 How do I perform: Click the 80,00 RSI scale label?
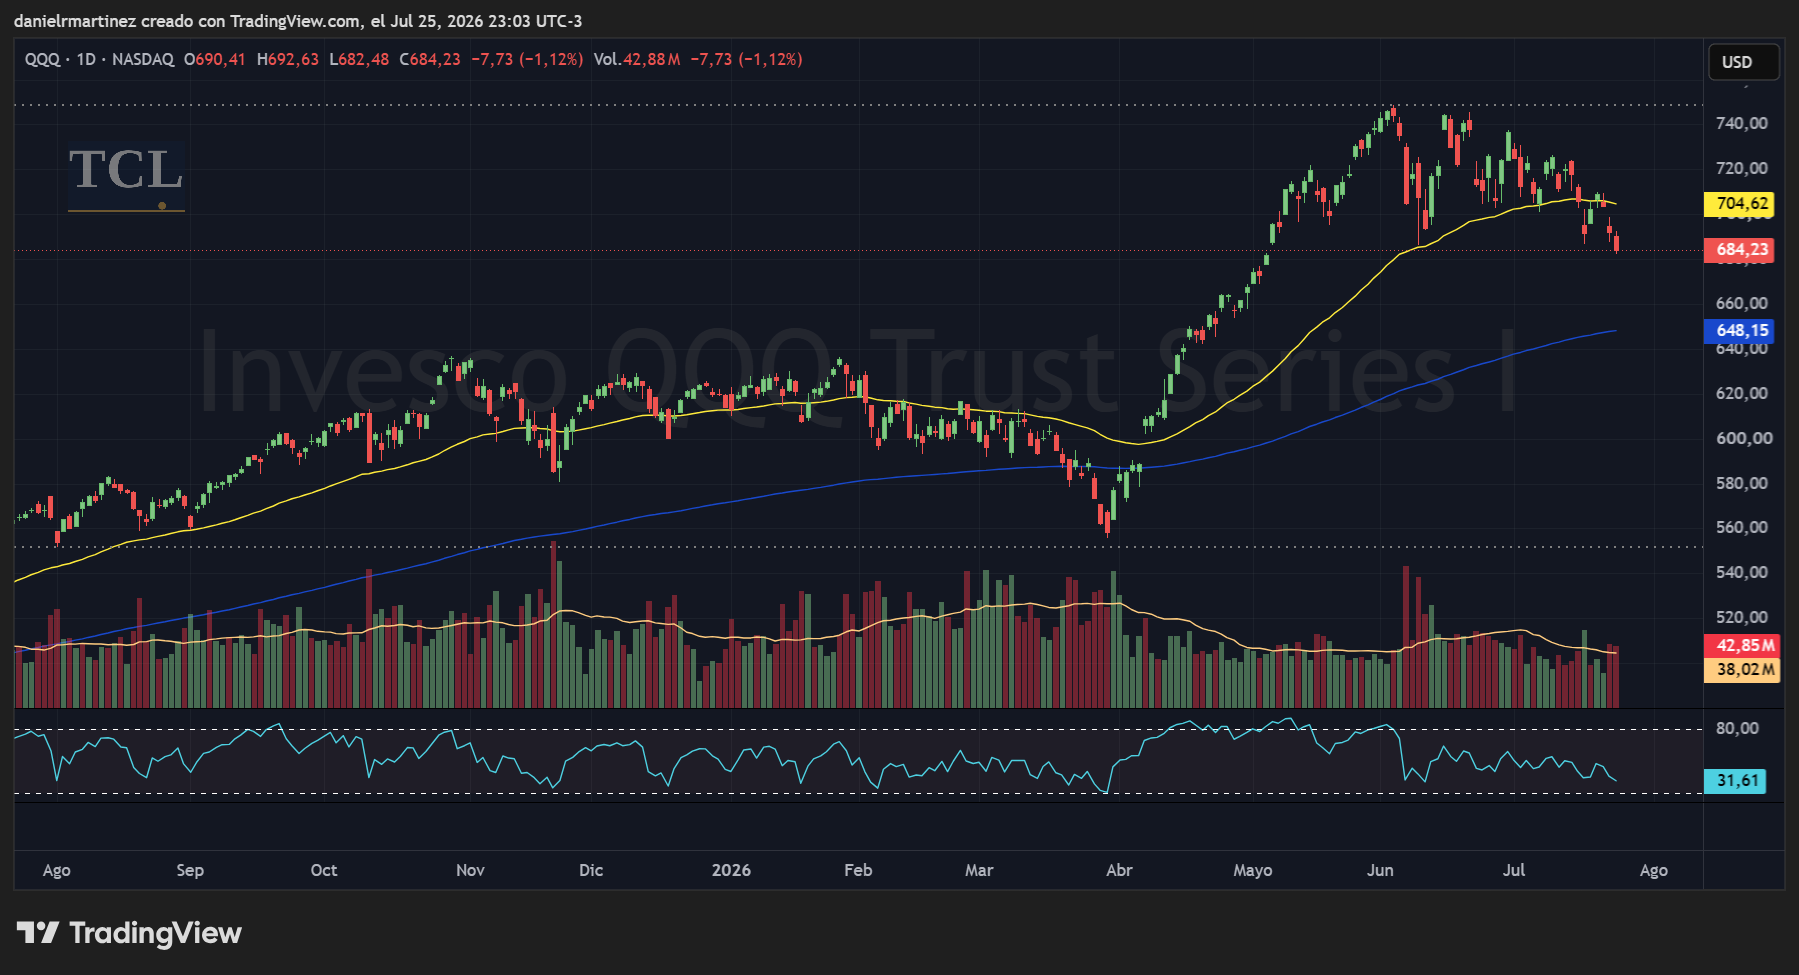click(x=1737, y=728)
